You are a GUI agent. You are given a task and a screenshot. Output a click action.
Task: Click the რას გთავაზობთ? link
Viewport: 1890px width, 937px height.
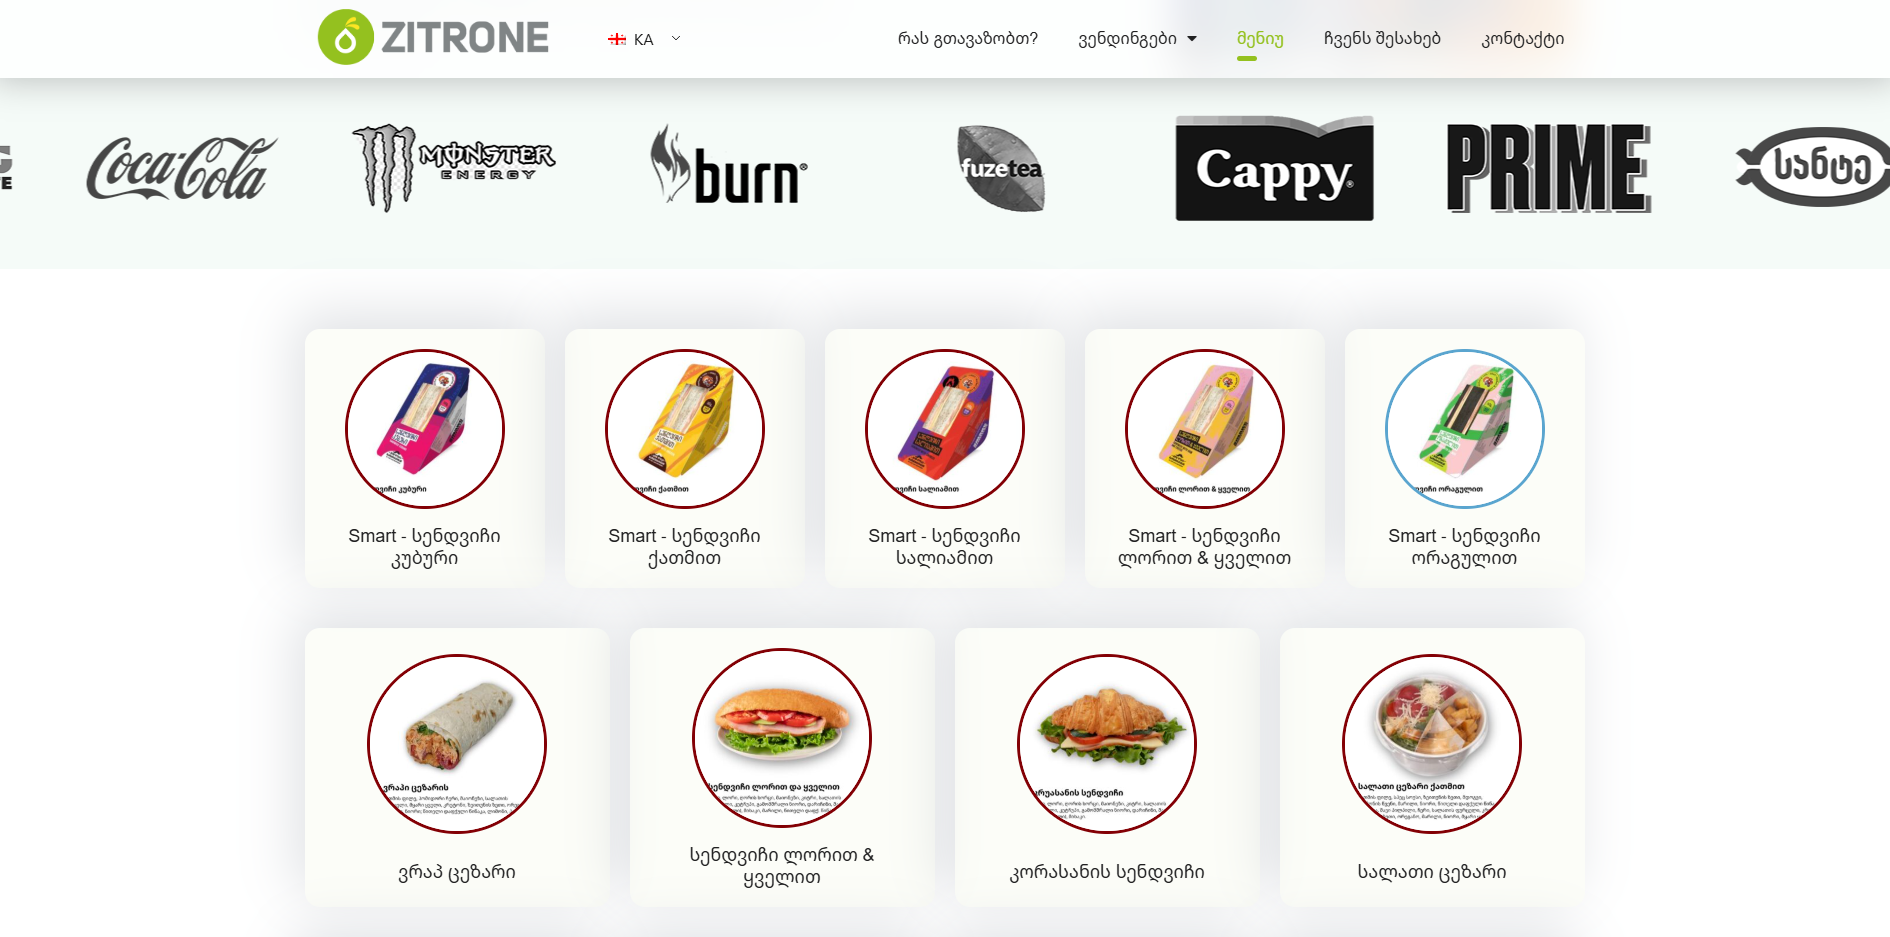coord(967,39)
